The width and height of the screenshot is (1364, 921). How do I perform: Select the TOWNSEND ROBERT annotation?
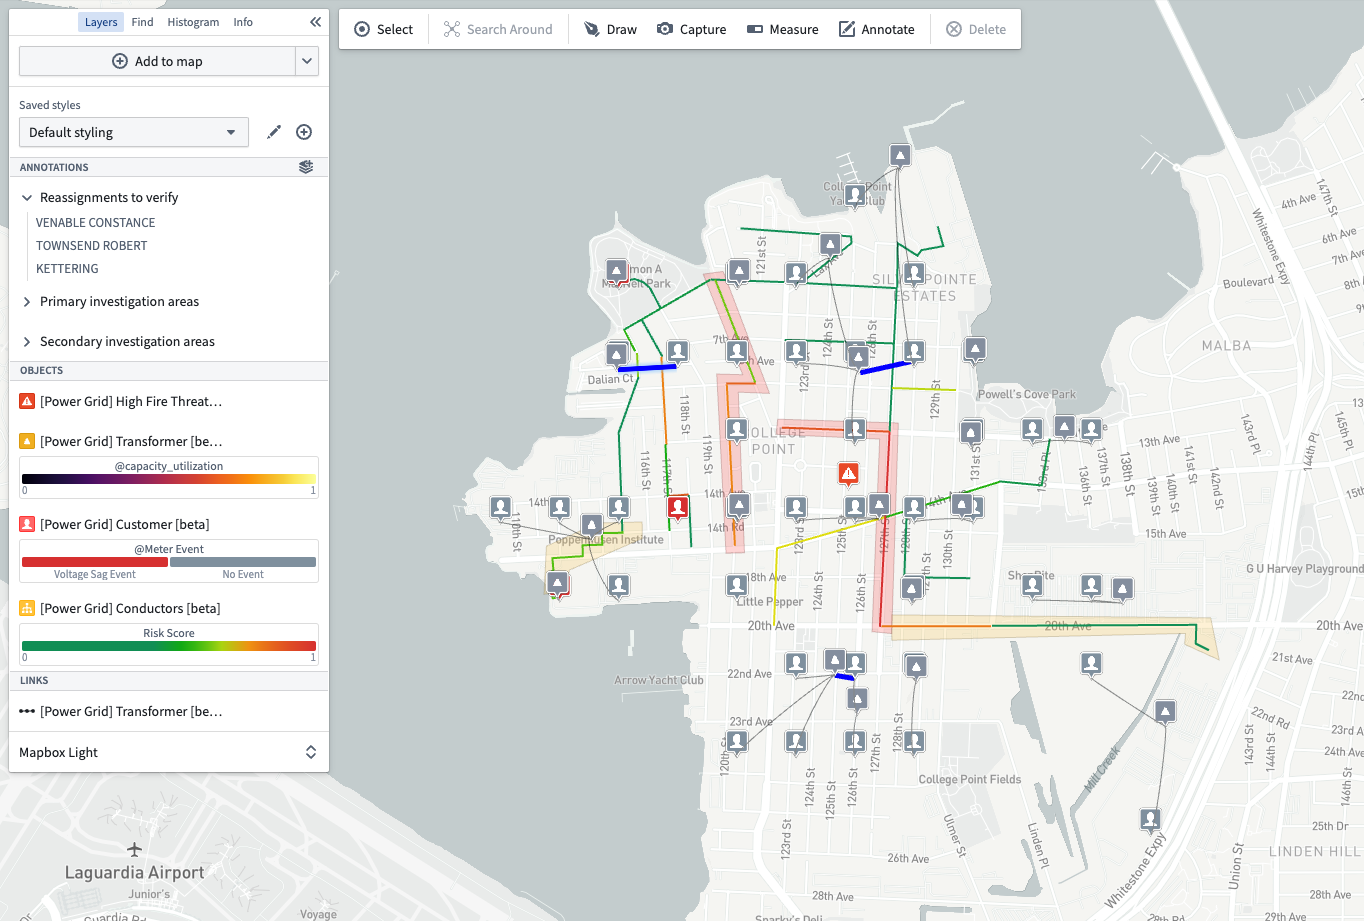point(92,246)
